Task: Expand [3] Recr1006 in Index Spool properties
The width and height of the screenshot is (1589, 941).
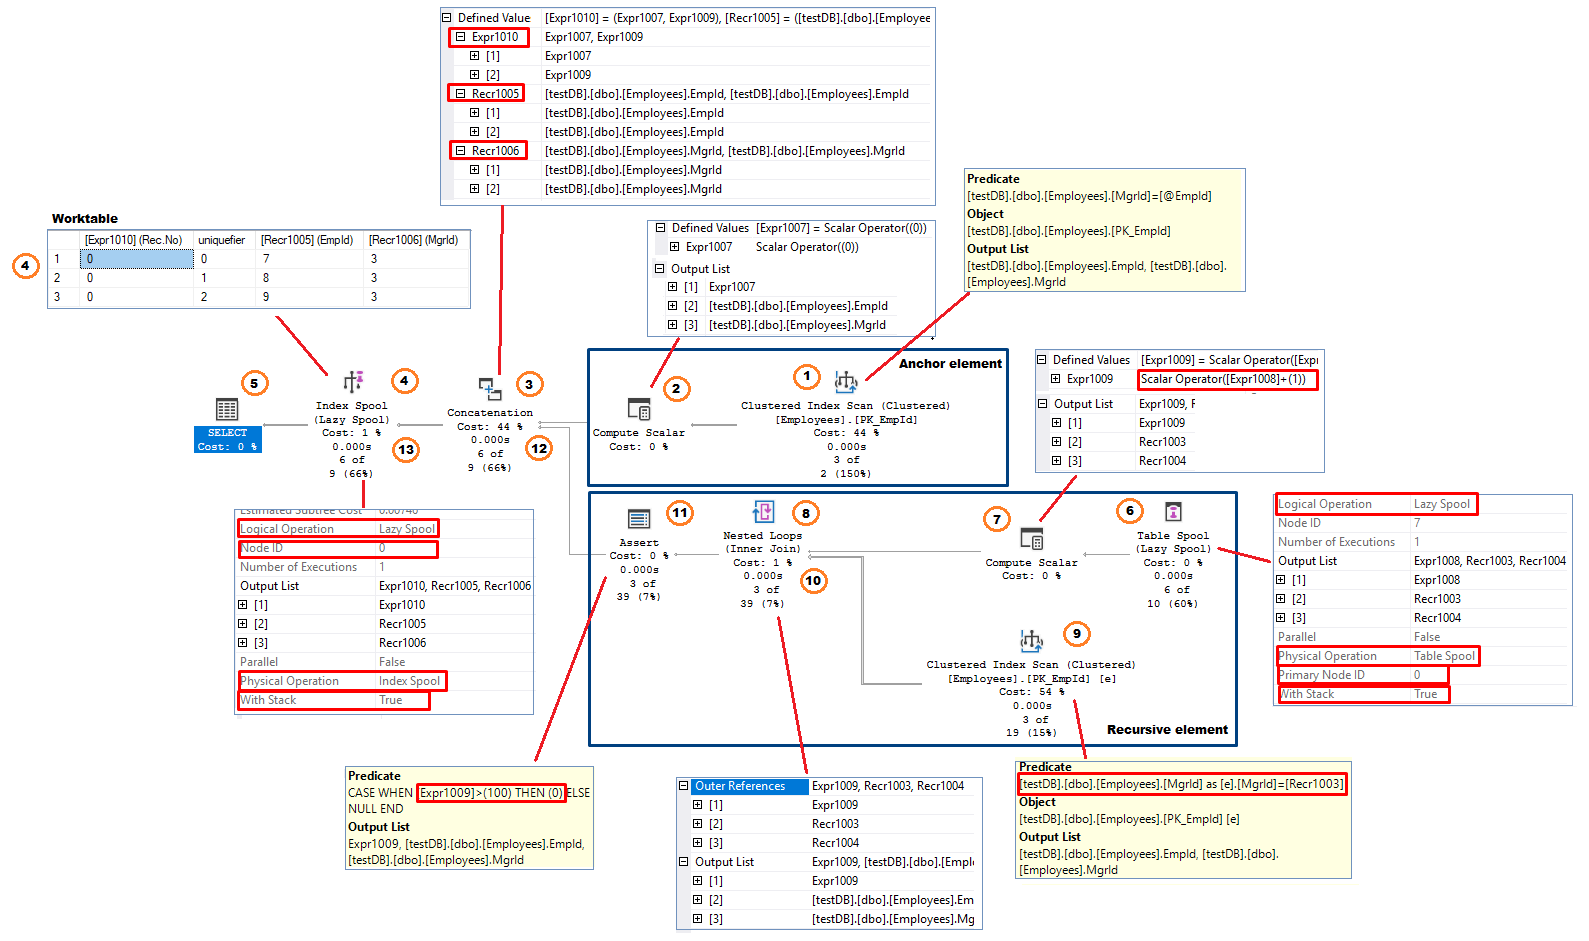Action: point(243,643)
